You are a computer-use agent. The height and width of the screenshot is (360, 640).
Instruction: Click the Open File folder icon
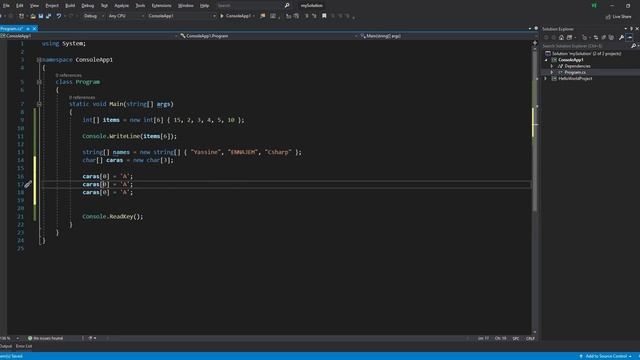33,16
